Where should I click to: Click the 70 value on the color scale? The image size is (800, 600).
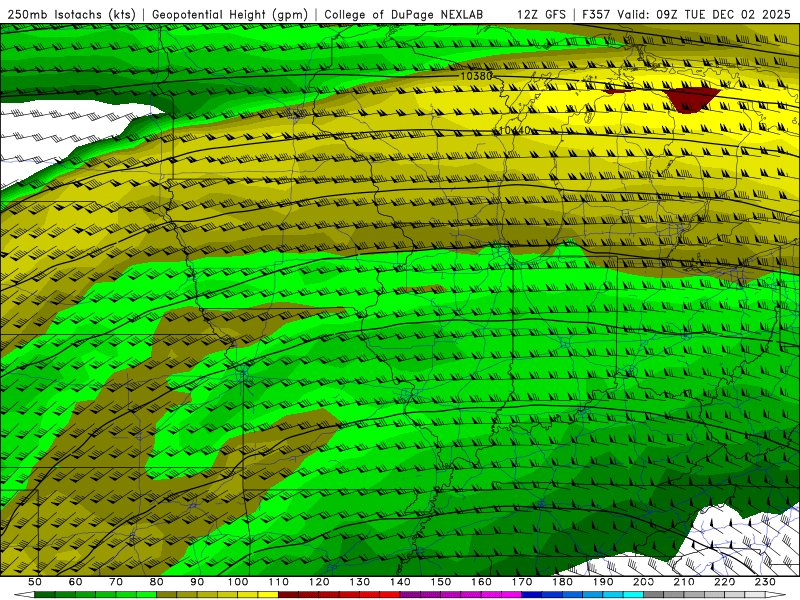(x=116, y=582)
